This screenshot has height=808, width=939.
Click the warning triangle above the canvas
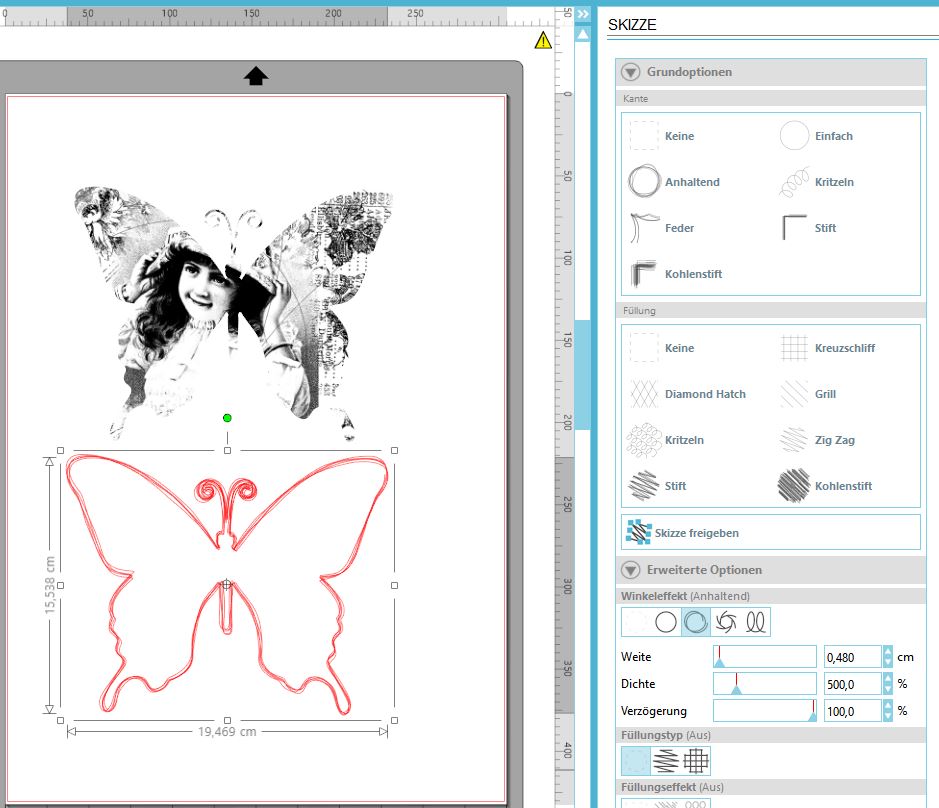542,40
